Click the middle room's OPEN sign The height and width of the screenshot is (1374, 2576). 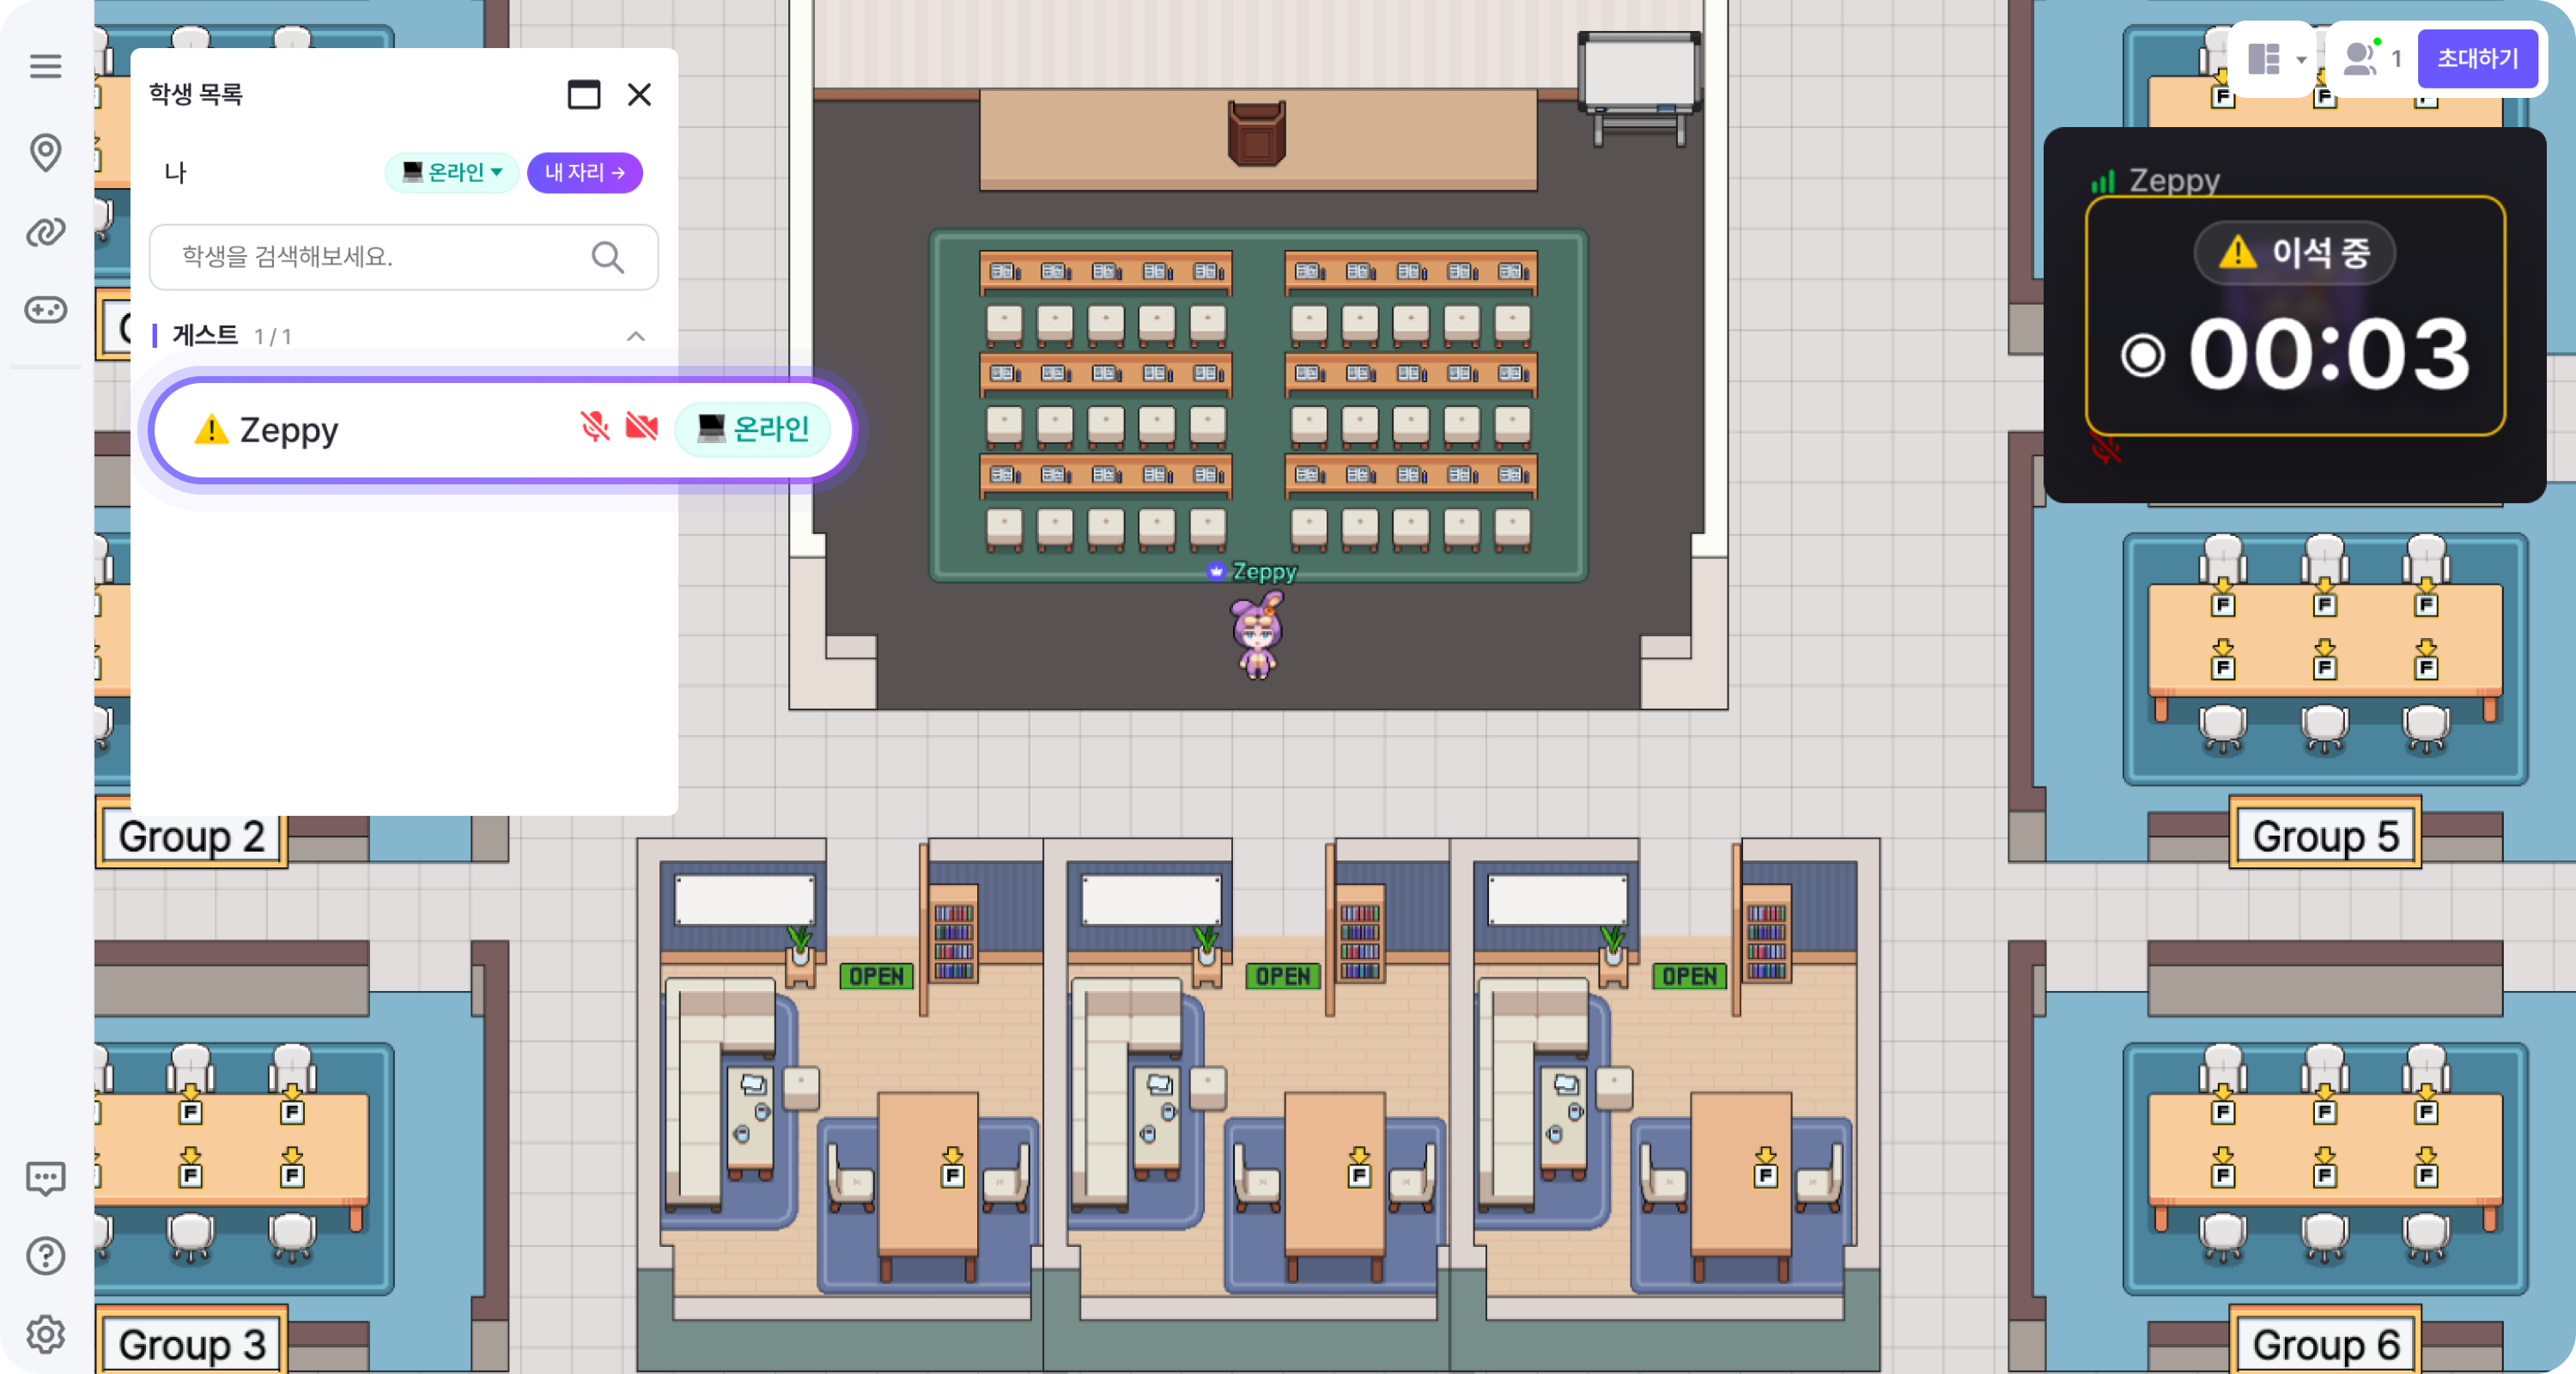point(1283,976)
